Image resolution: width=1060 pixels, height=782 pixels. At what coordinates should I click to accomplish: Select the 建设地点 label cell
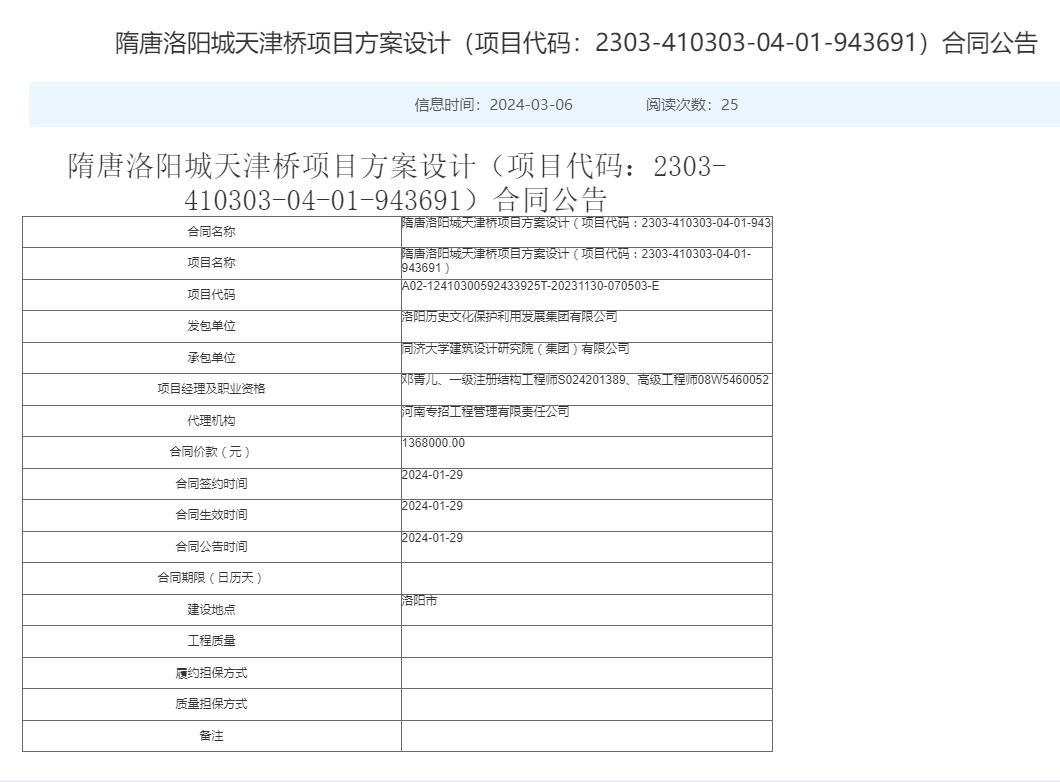click(x=212, y=610)
